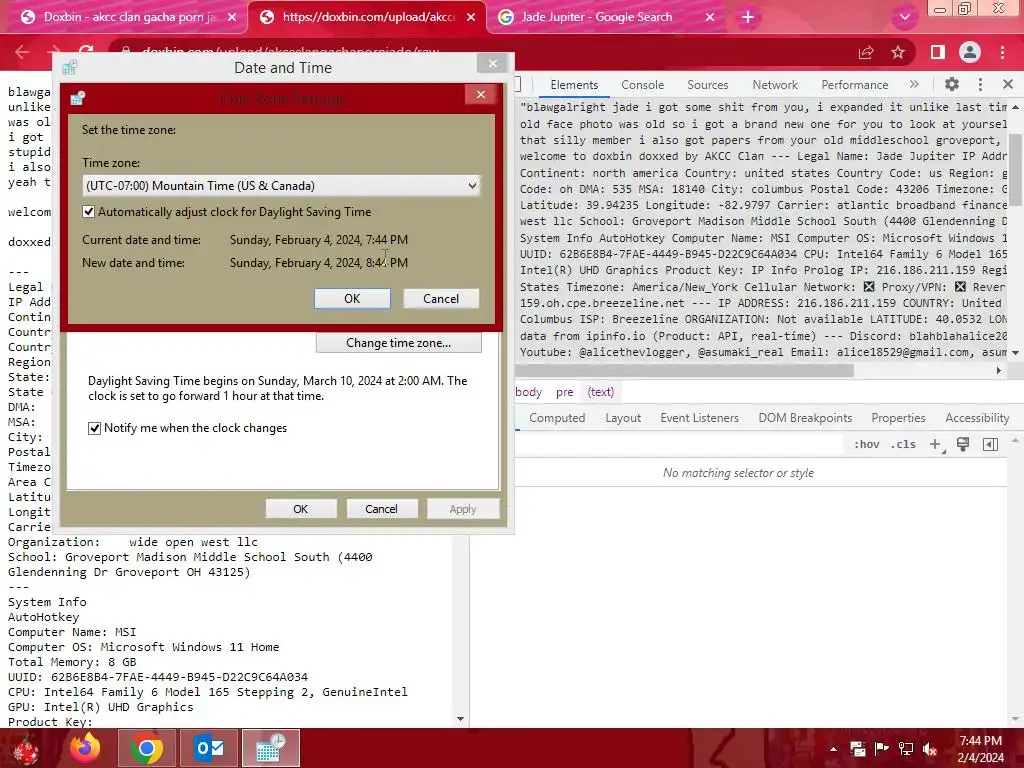Click the Change time zone... button
The height and width of the screenshot is (768, 1024).
398,343
